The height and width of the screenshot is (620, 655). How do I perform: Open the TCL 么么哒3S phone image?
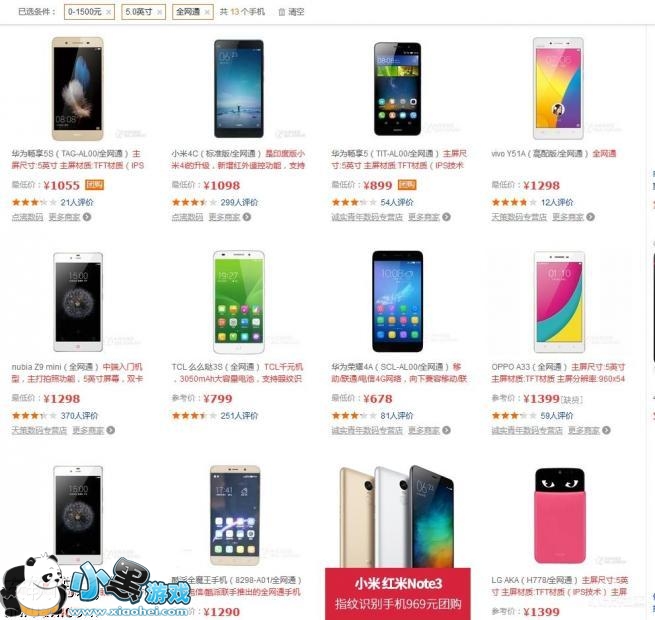pos(239,302)
